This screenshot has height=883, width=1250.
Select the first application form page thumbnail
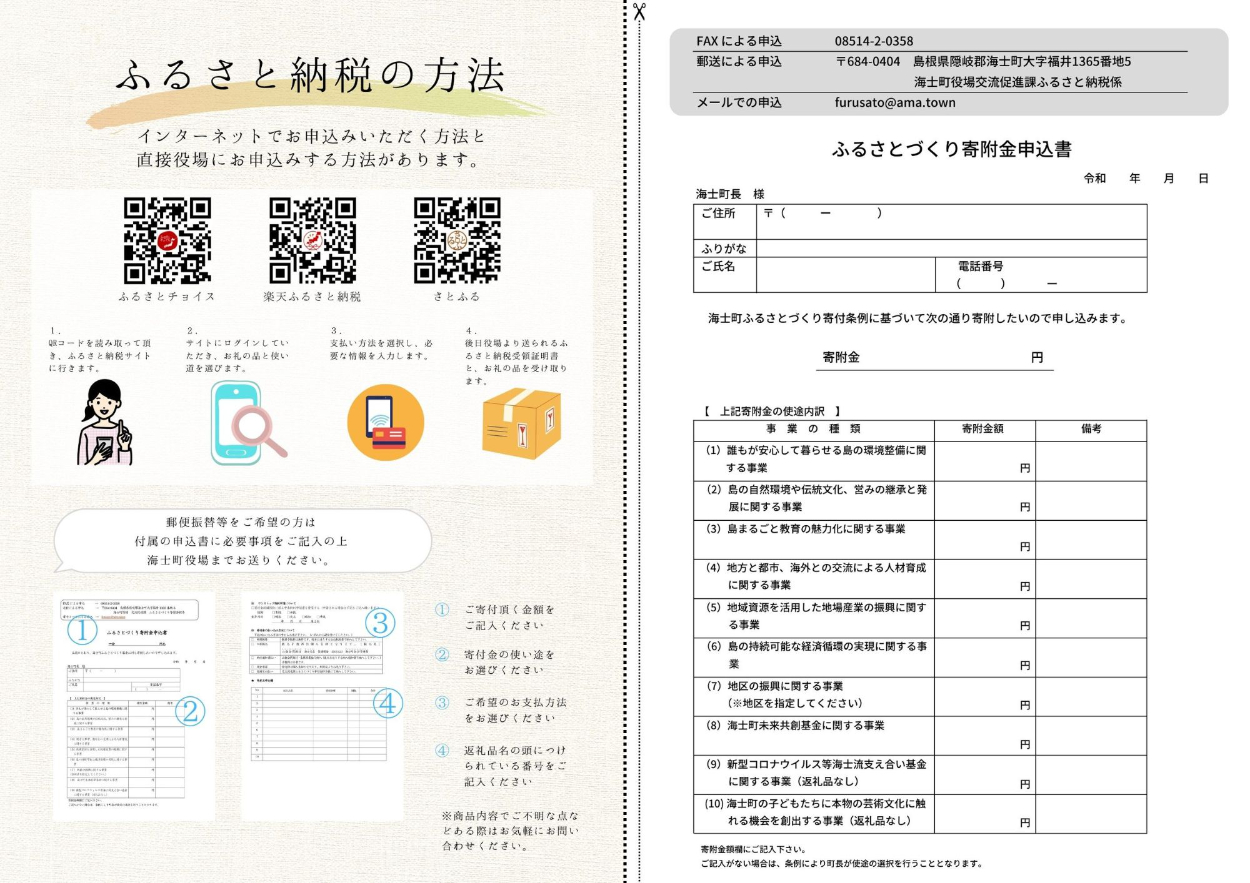135,705
